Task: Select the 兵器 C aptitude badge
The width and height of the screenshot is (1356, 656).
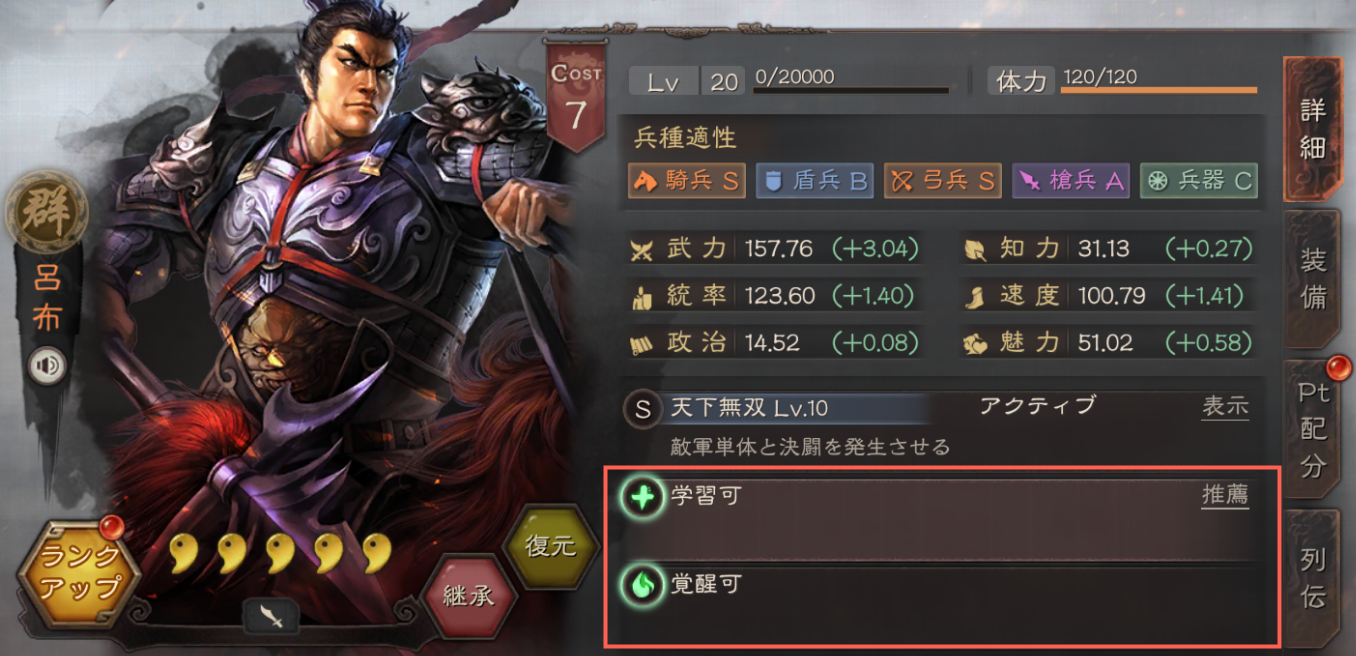Action: pyautogui.click(x=1199, y=181)
